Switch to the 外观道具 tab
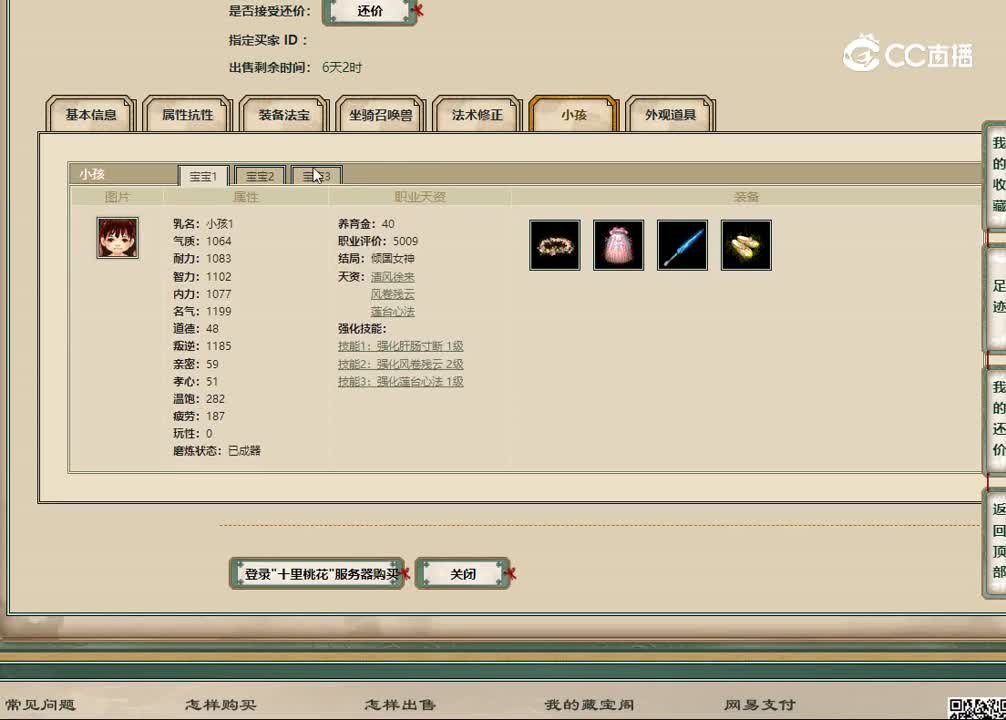 click(x=671, y=114)
